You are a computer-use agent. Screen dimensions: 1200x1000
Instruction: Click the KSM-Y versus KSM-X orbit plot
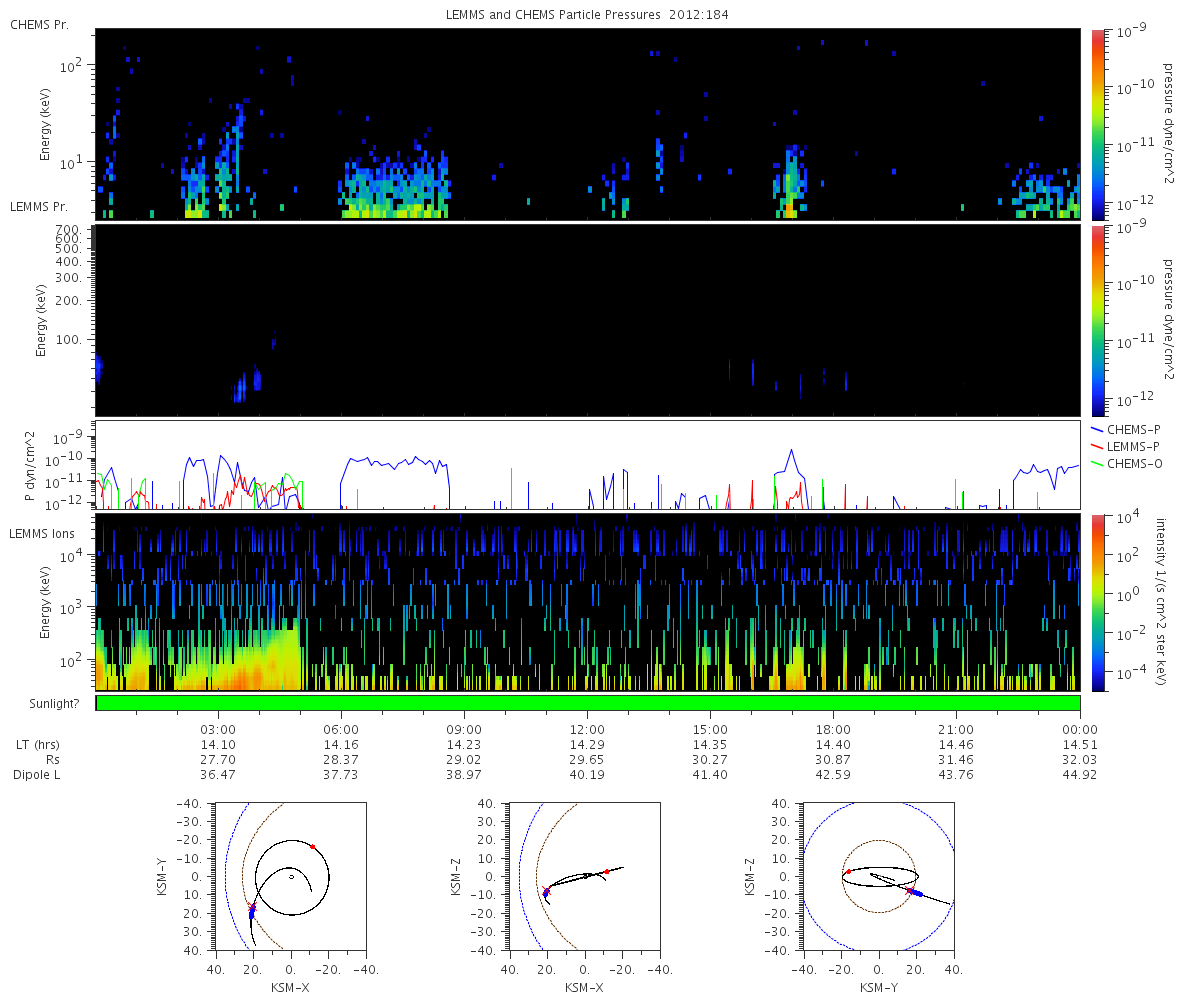coord(290,876)
